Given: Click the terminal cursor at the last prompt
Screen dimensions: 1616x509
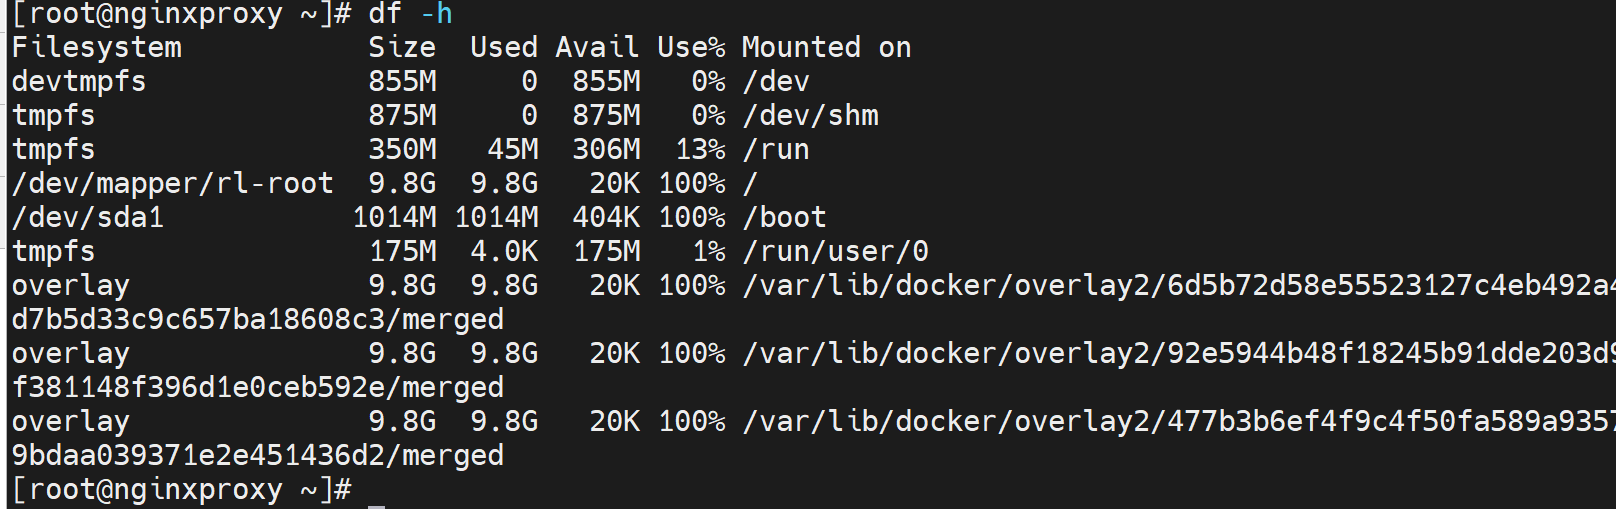Looking at the screenshot, I should point(376,503).
